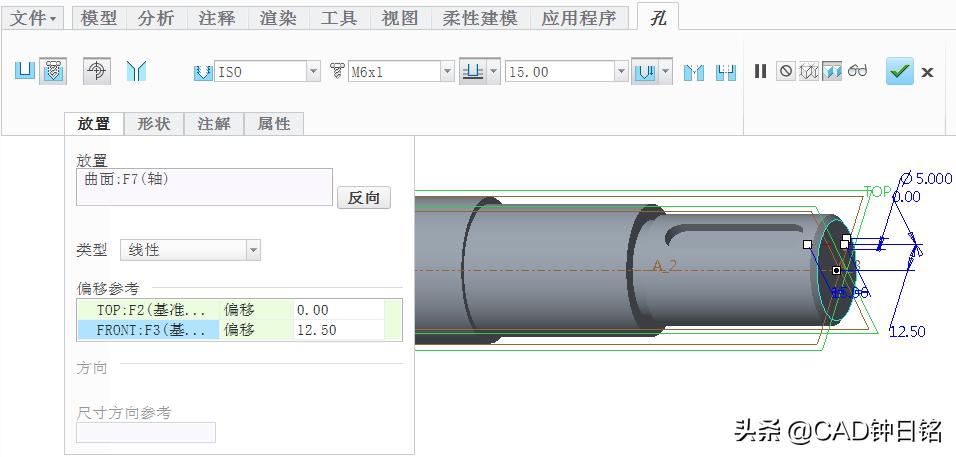Switch to the 工具 tab
The width and height of the screenshot is (956, 457).
click(339, 18)
